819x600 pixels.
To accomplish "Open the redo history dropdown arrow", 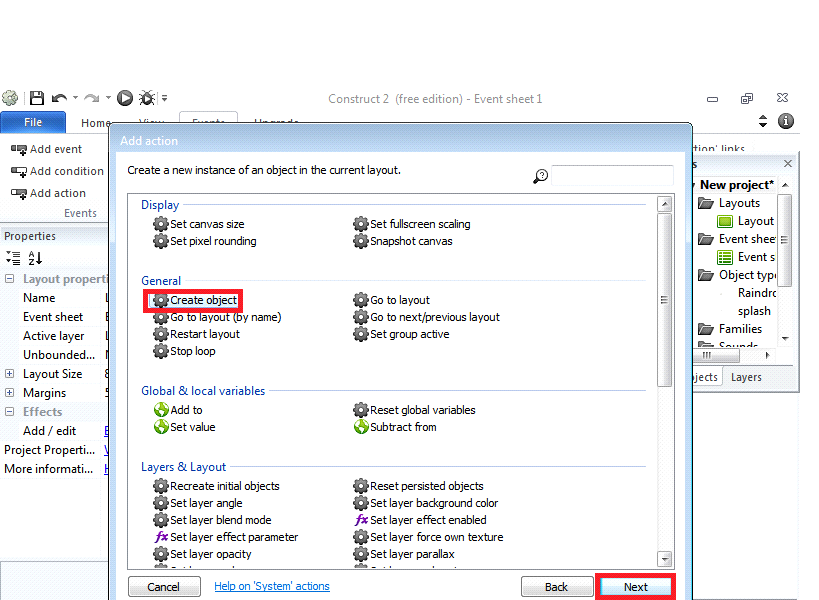I will coord(108,98).
